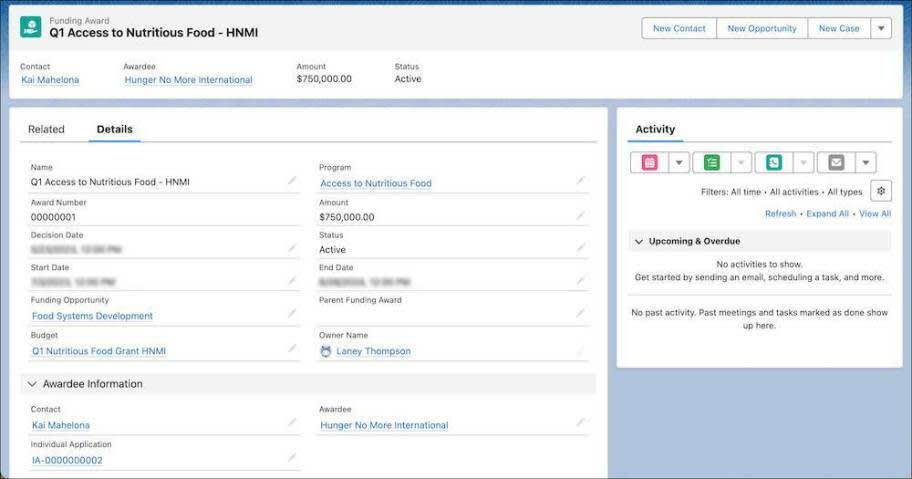912x479 pixels.
Task: Click the Laney Thompson owner avatar icon
Action: (x=326, y=351)
